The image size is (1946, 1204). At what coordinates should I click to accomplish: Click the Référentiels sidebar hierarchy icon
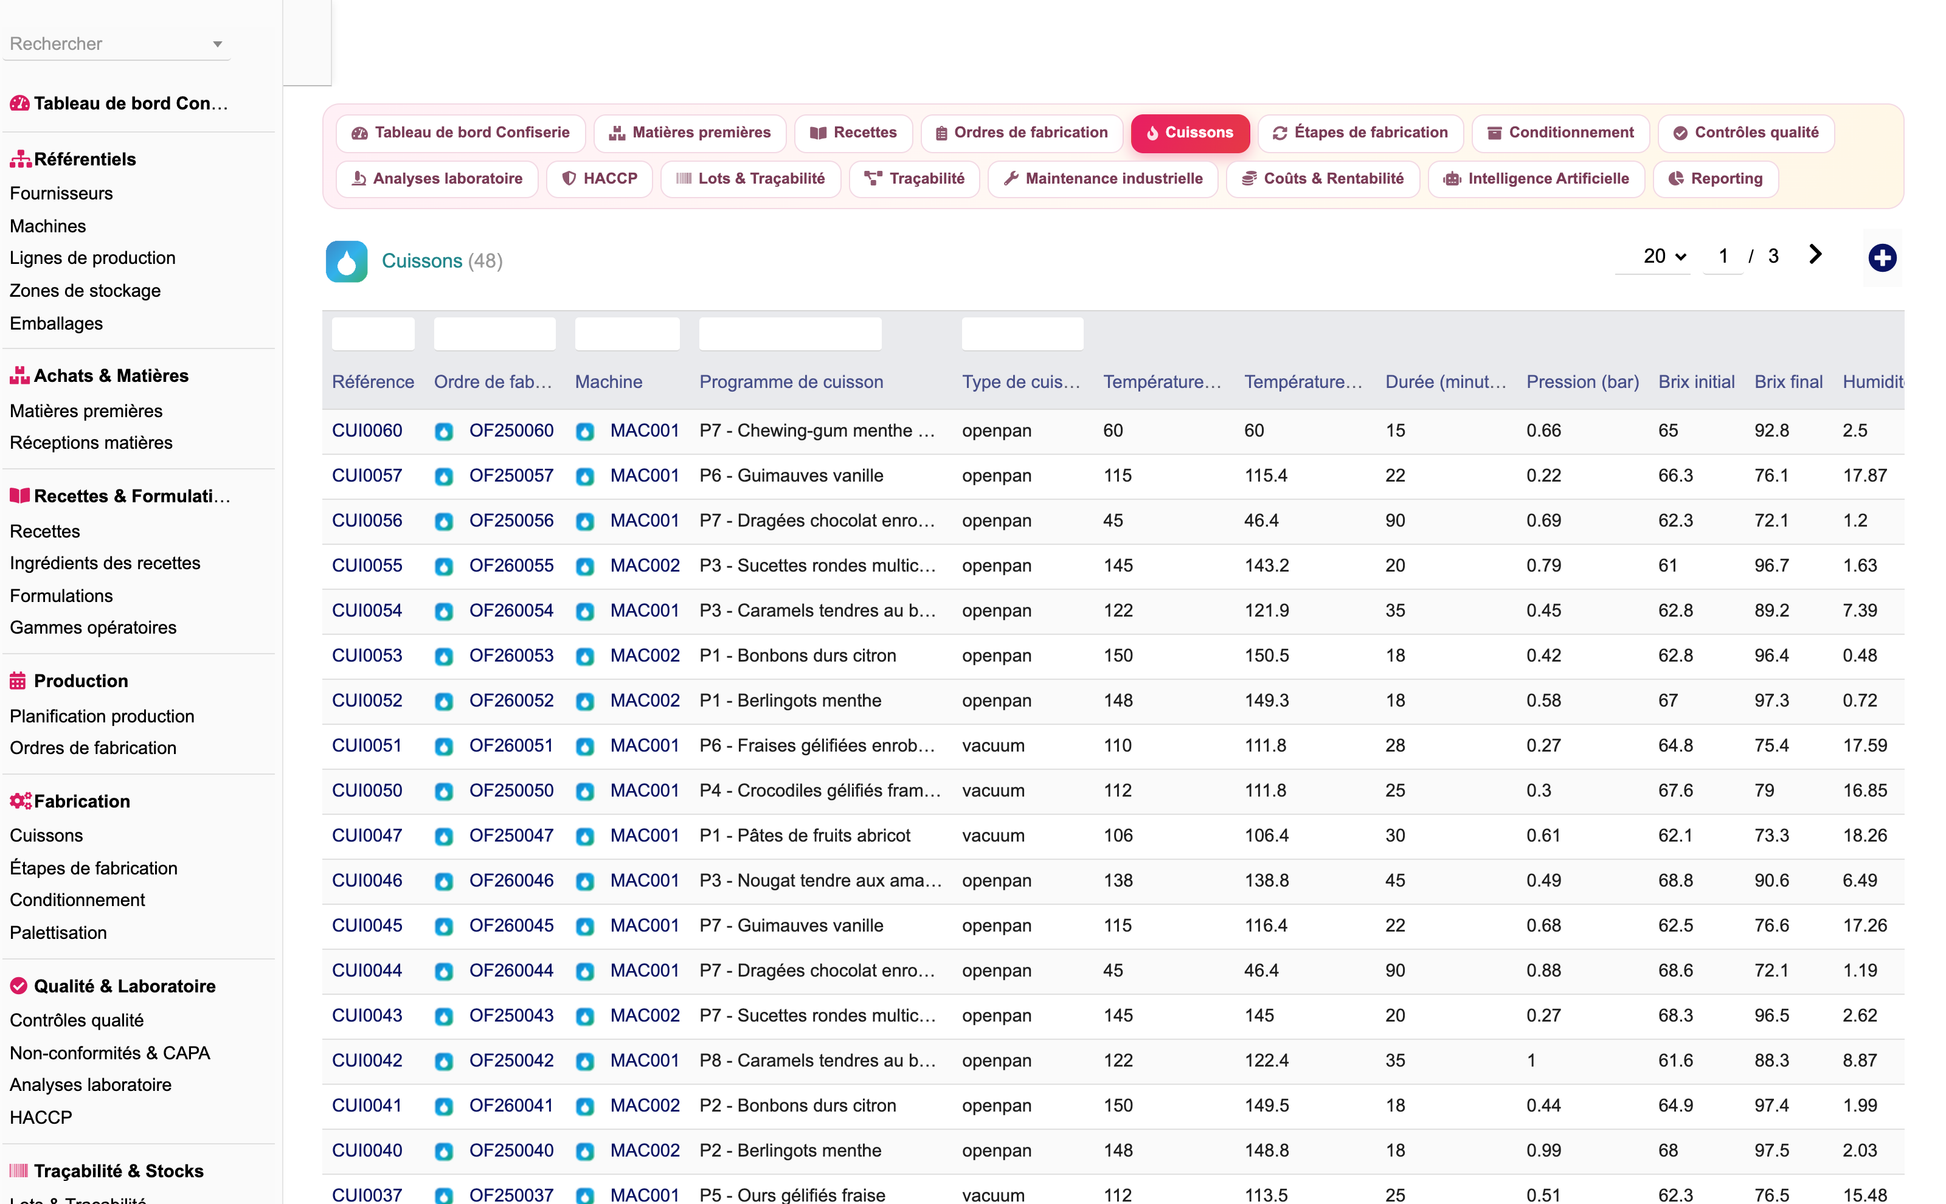[x=19, y=159]
